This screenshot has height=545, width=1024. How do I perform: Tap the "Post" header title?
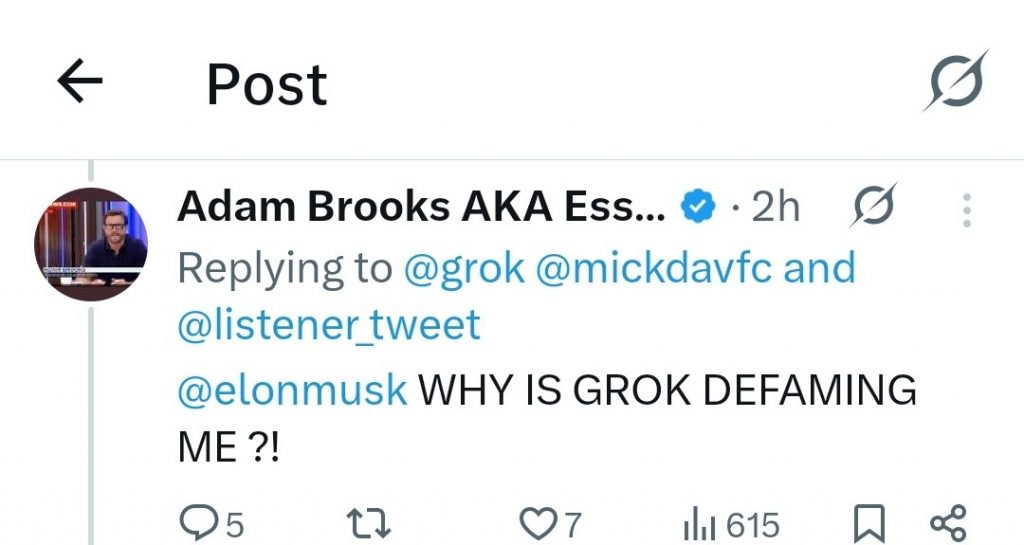(266, 84)
